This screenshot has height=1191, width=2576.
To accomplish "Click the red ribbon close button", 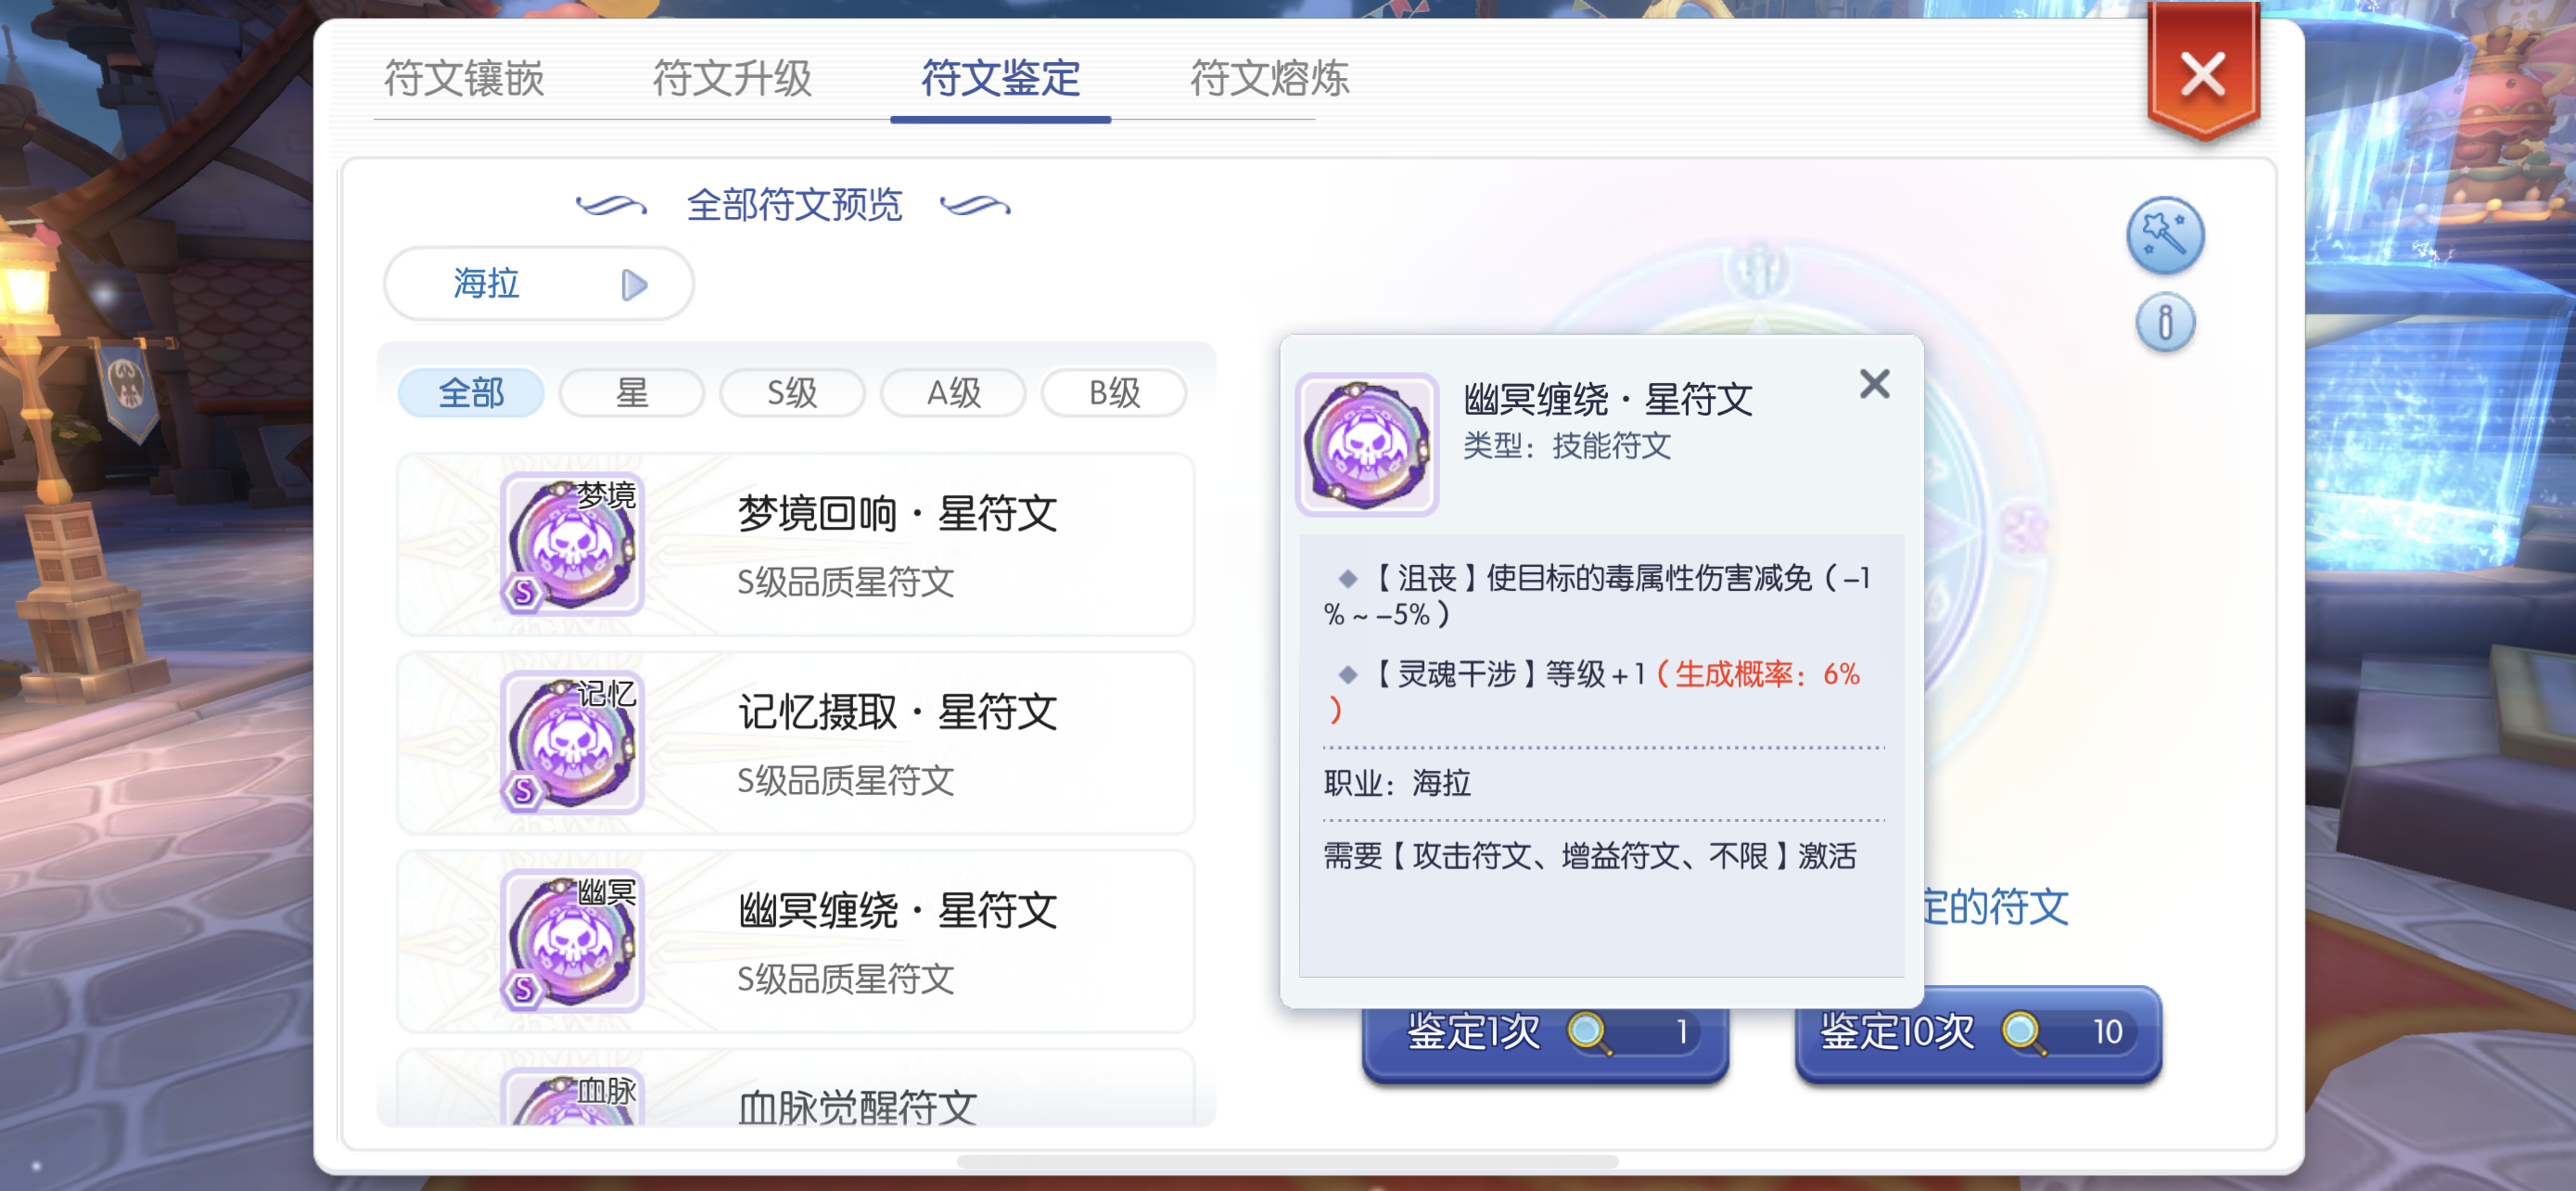I will pos(2202,73).
